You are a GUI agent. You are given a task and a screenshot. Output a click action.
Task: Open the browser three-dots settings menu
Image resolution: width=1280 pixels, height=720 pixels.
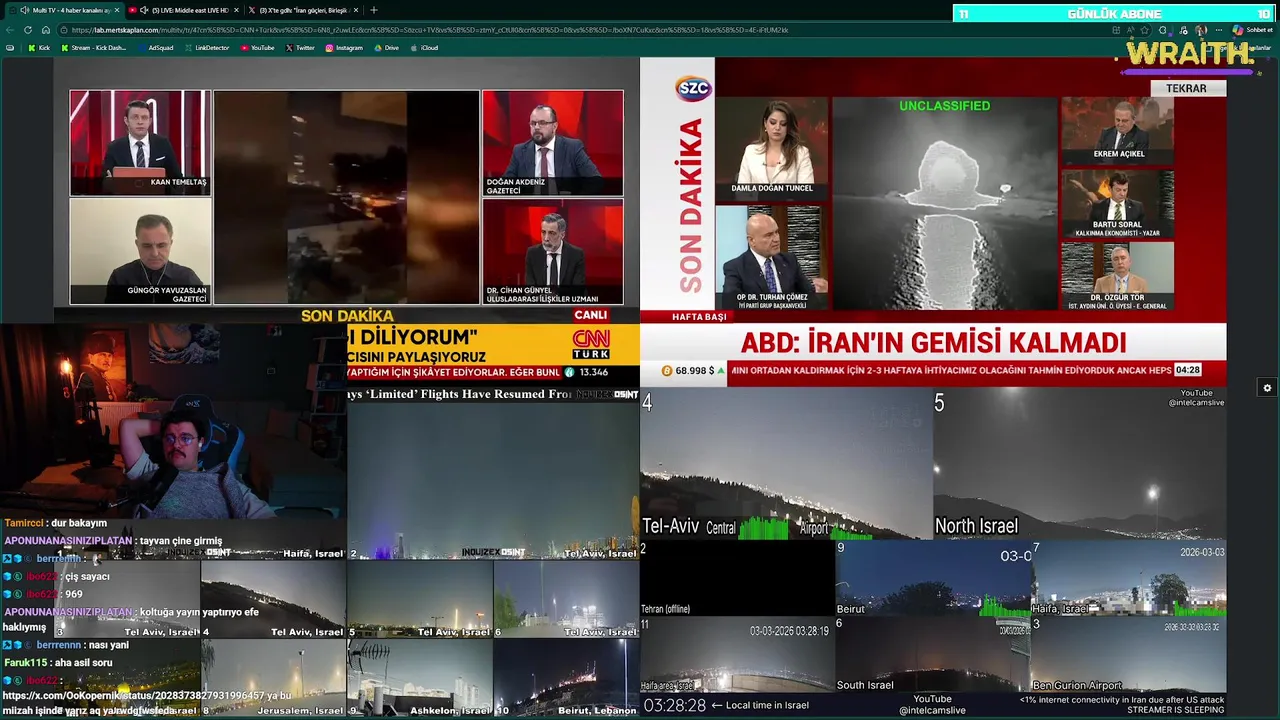1219,30
